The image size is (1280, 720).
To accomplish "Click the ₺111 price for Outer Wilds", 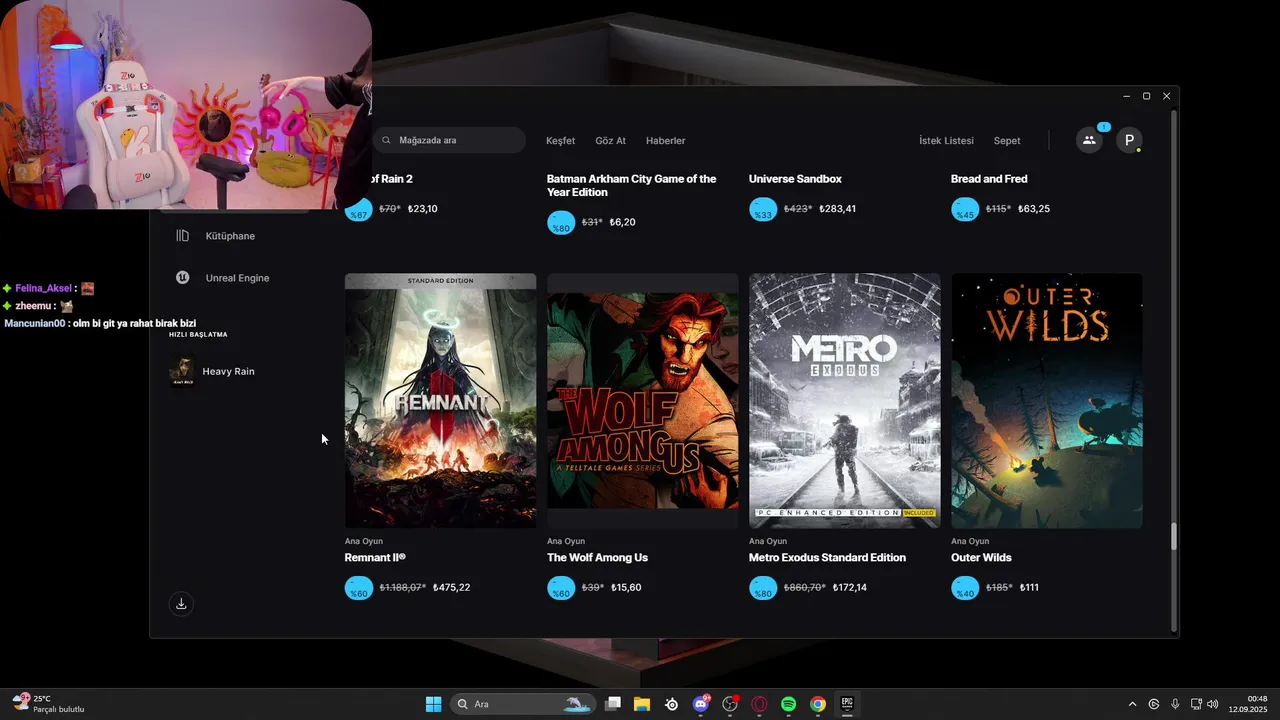I will click(1029, 588).
